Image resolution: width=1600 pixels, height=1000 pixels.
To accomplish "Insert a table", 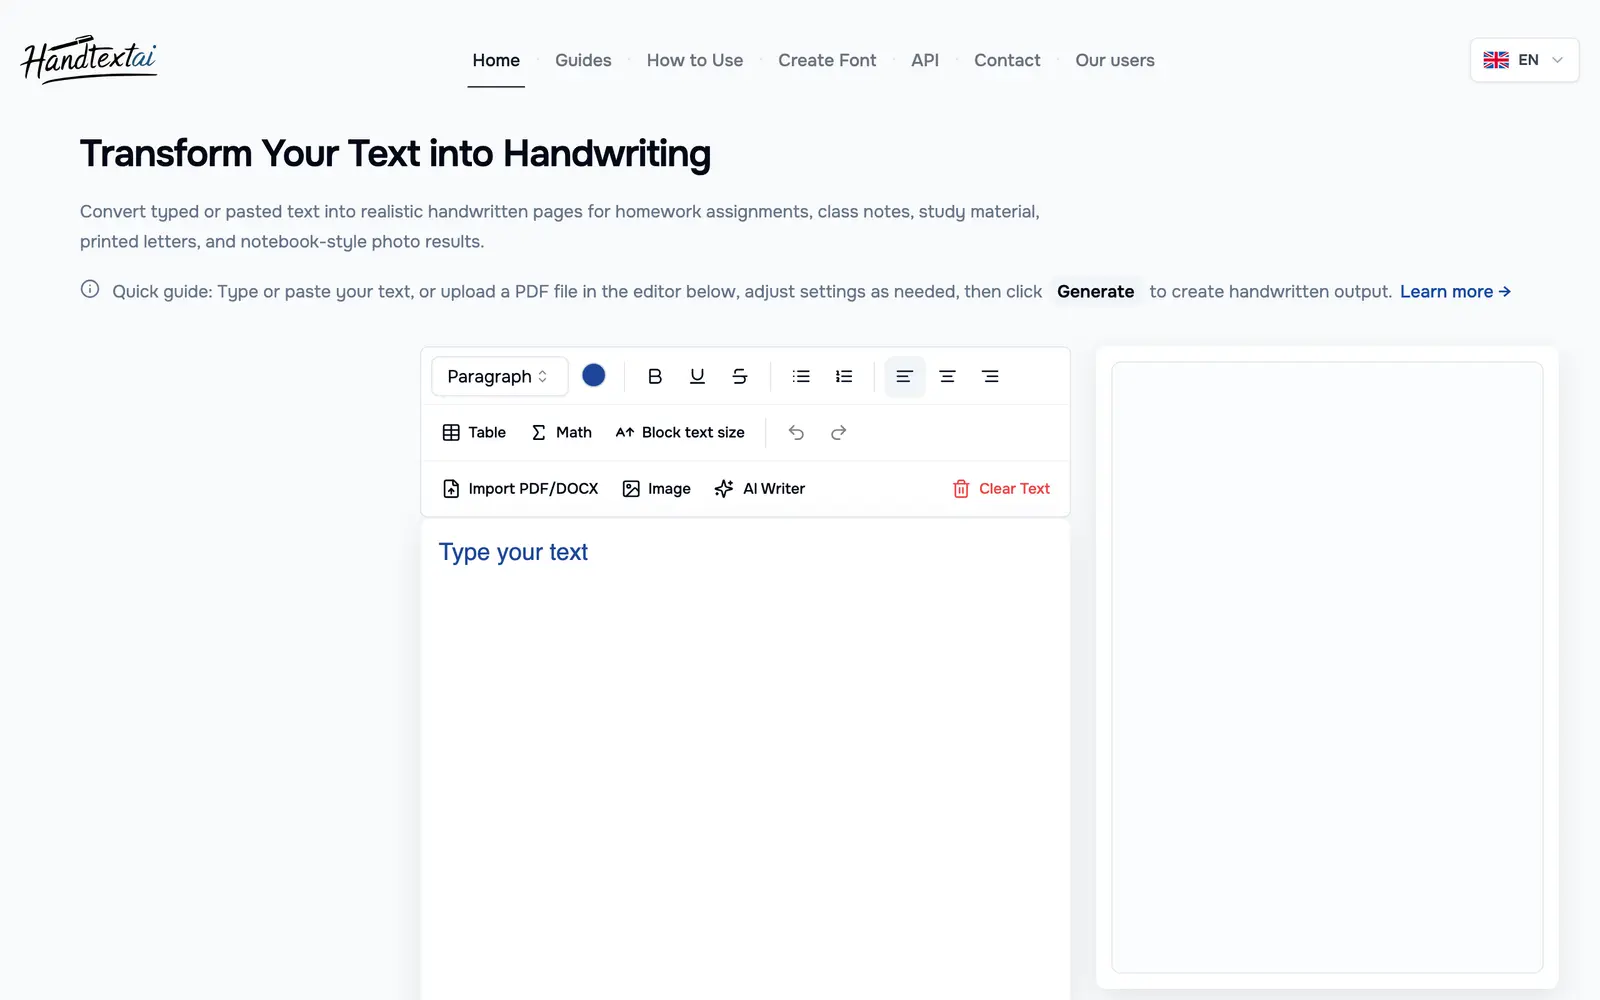I will click(x=474, y=432).
